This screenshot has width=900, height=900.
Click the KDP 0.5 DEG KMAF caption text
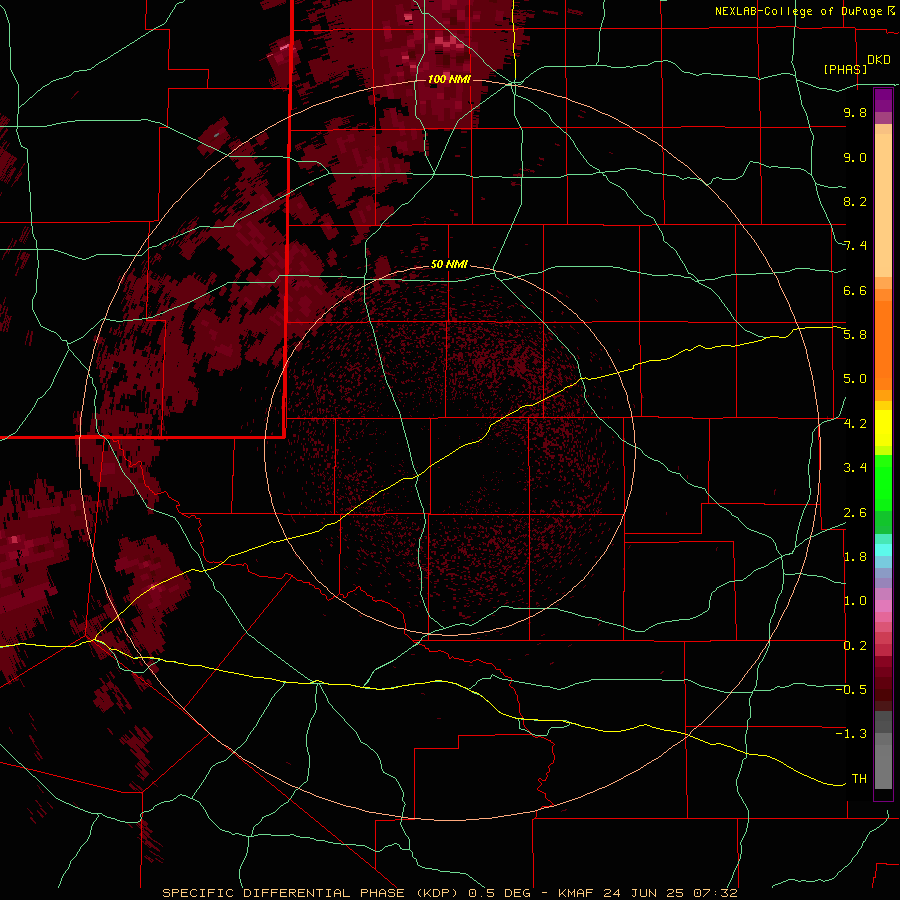pos(449,893)
